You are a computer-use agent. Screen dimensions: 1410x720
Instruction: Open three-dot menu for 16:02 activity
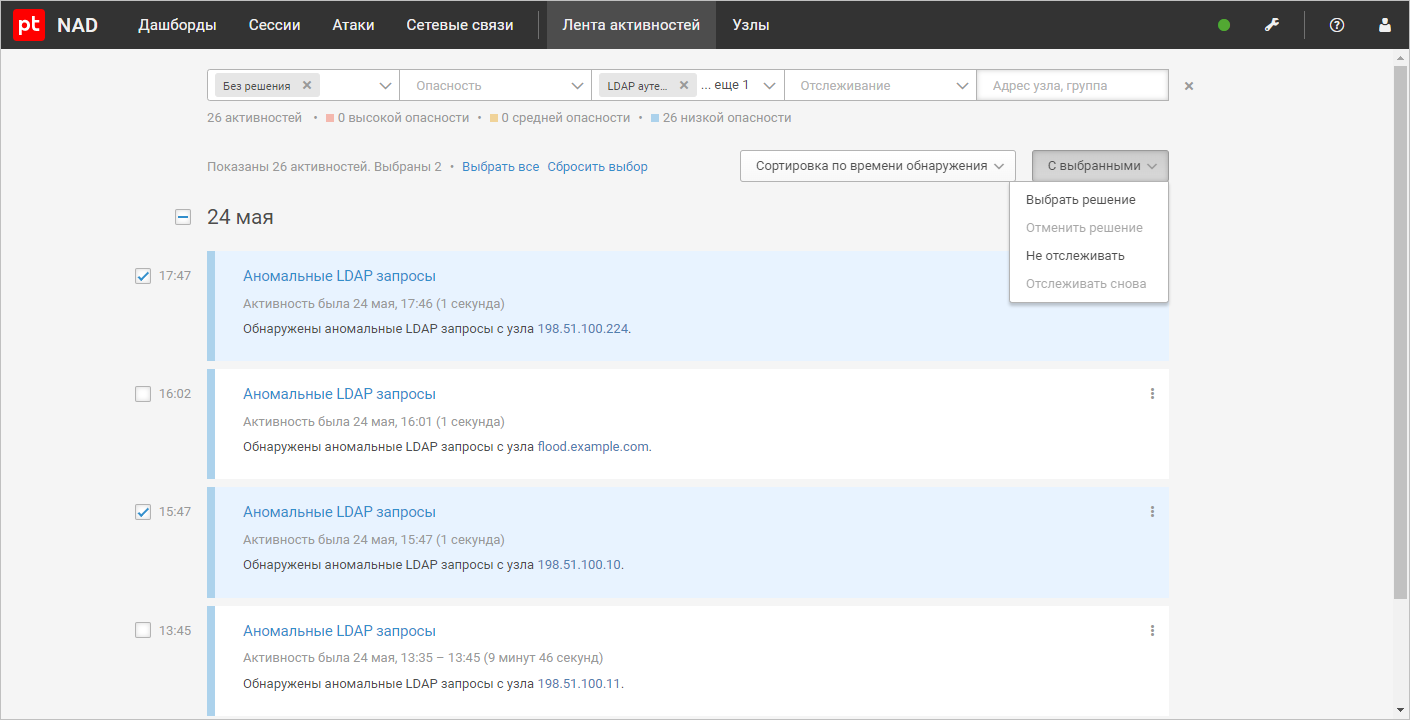click(x=1152, y=394)
